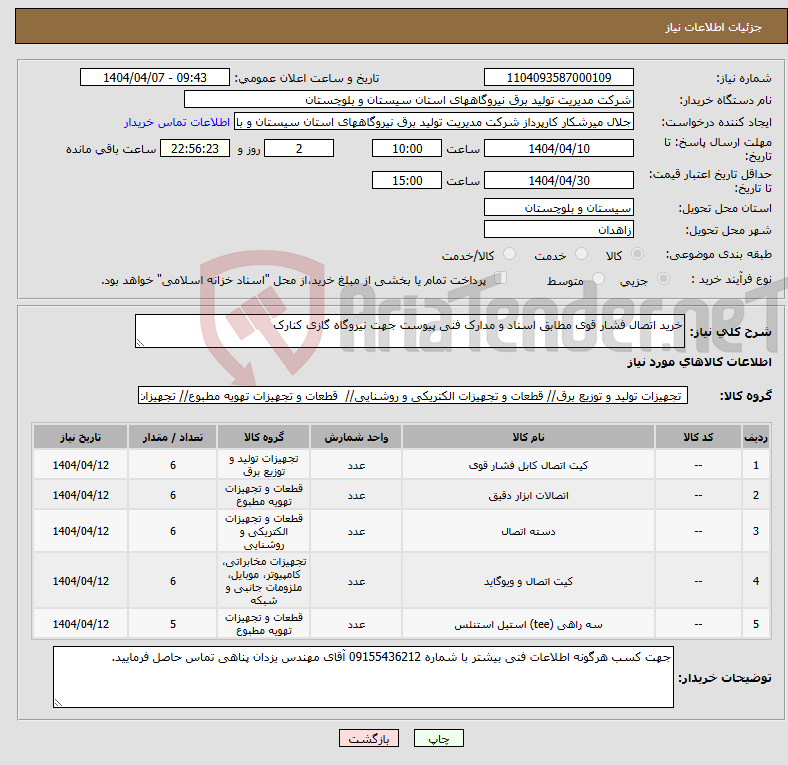Click group cell تجهیزات تولید و توزیع برق
Screen dimensions: 788x765
click(x=264, y=465)
